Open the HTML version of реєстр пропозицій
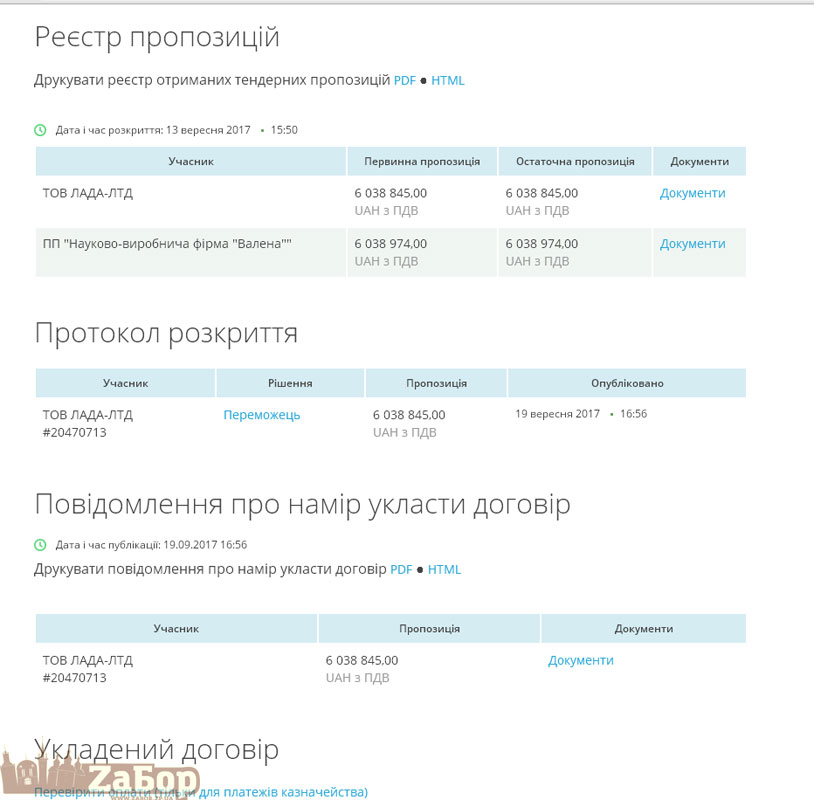This screenshot has width=814, height=800. click(448, 80)
